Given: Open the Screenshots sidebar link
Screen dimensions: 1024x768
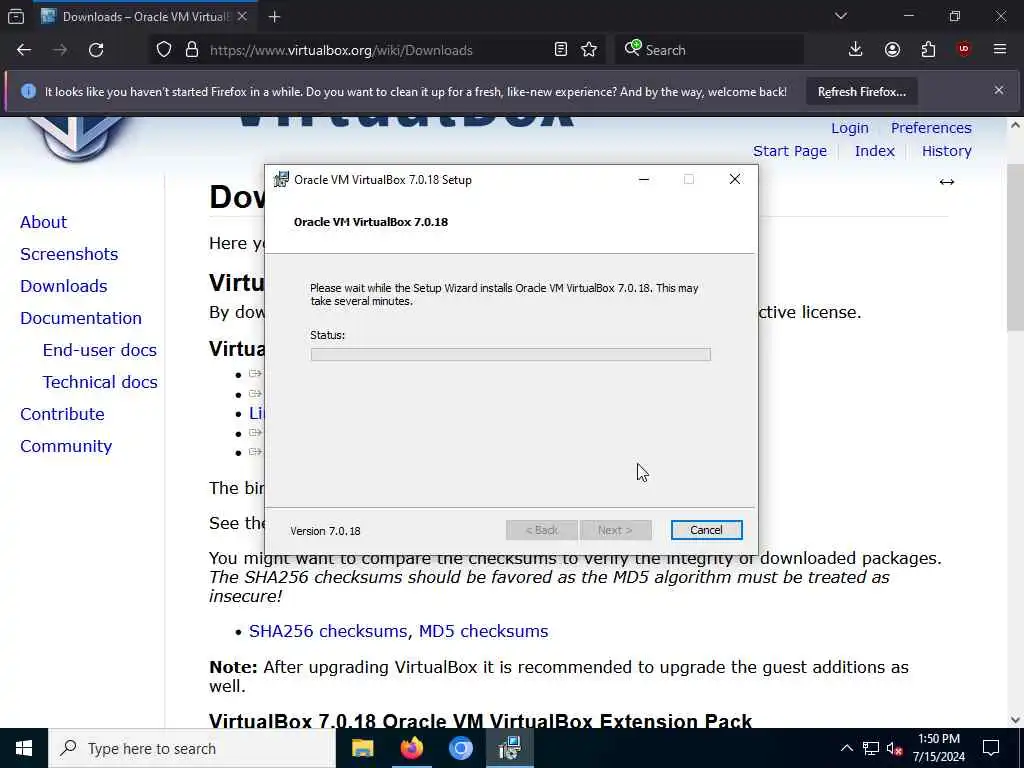Looking at the screenshot, I should [x=69, y=254].
